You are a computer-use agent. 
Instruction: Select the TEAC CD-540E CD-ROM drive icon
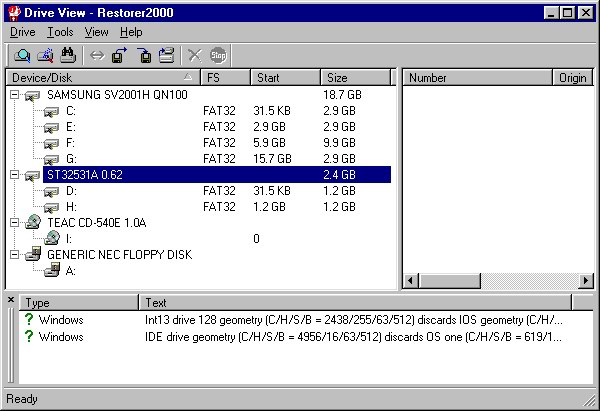click(32, 223)
